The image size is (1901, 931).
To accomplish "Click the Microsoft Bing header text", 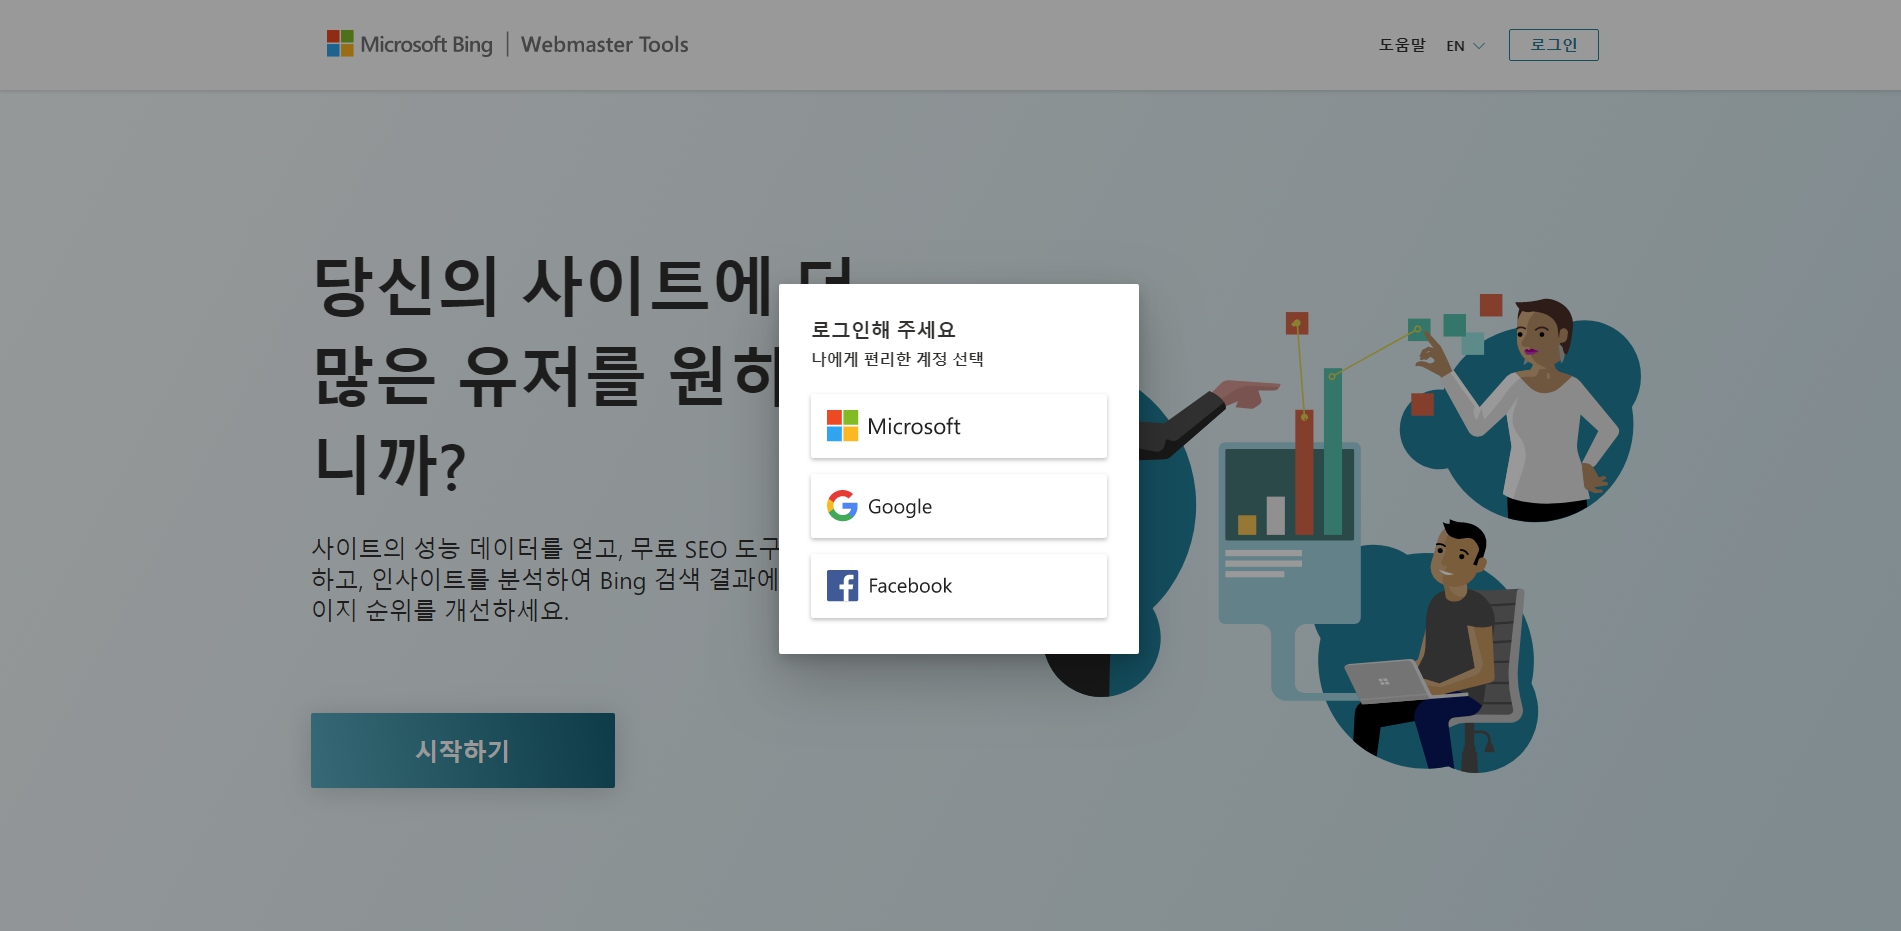I will pos(426,44).
